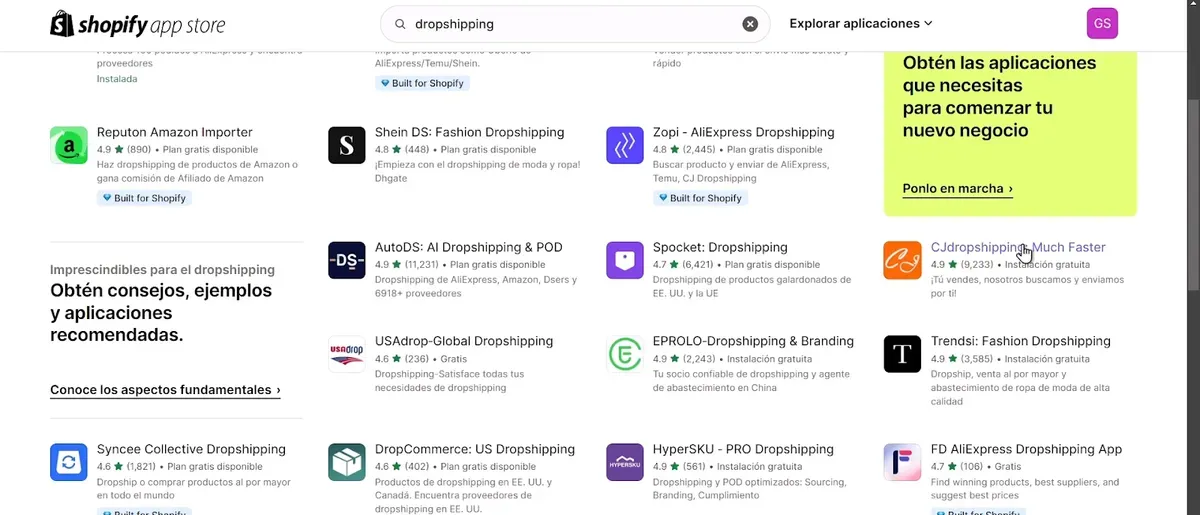
Task: Open the EPROLO app icon
Action: click(625, 354)
